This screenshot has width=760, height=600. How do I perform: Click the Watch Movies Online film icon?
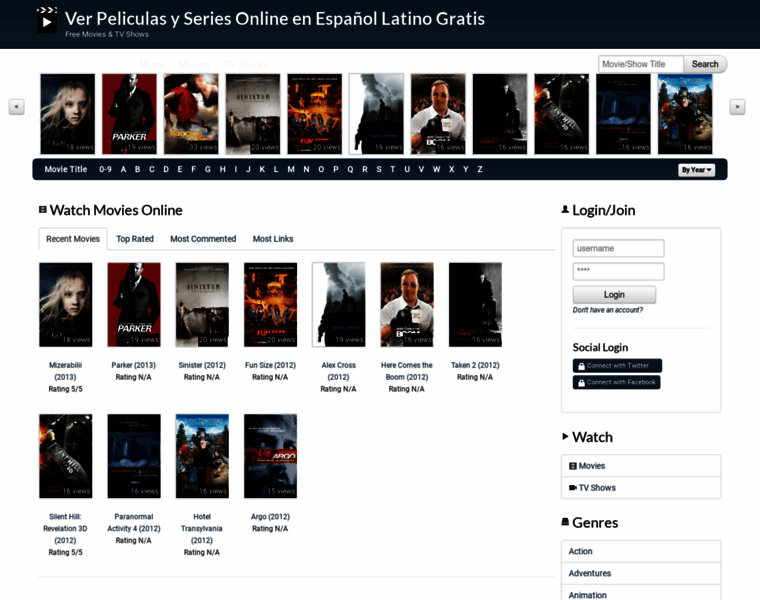pyautogui.click(x=43, y=209)
